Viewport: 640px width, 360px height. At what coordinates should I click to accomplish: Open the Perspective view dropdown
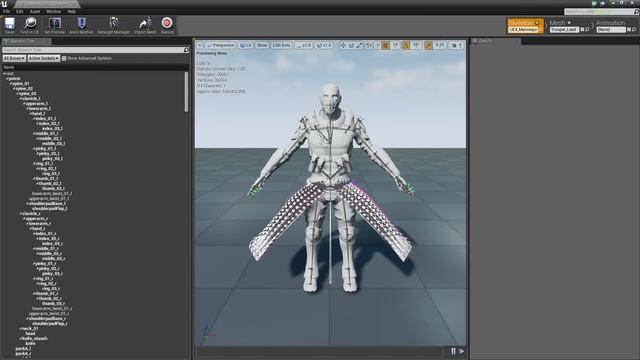pos(220,45)
